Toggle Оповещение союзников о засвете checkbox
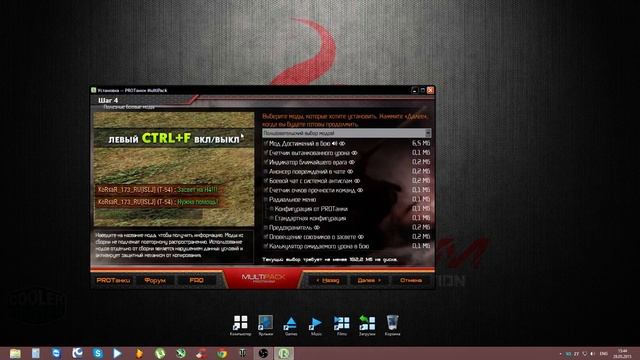The image size is (640, 360). pos(266,237)
